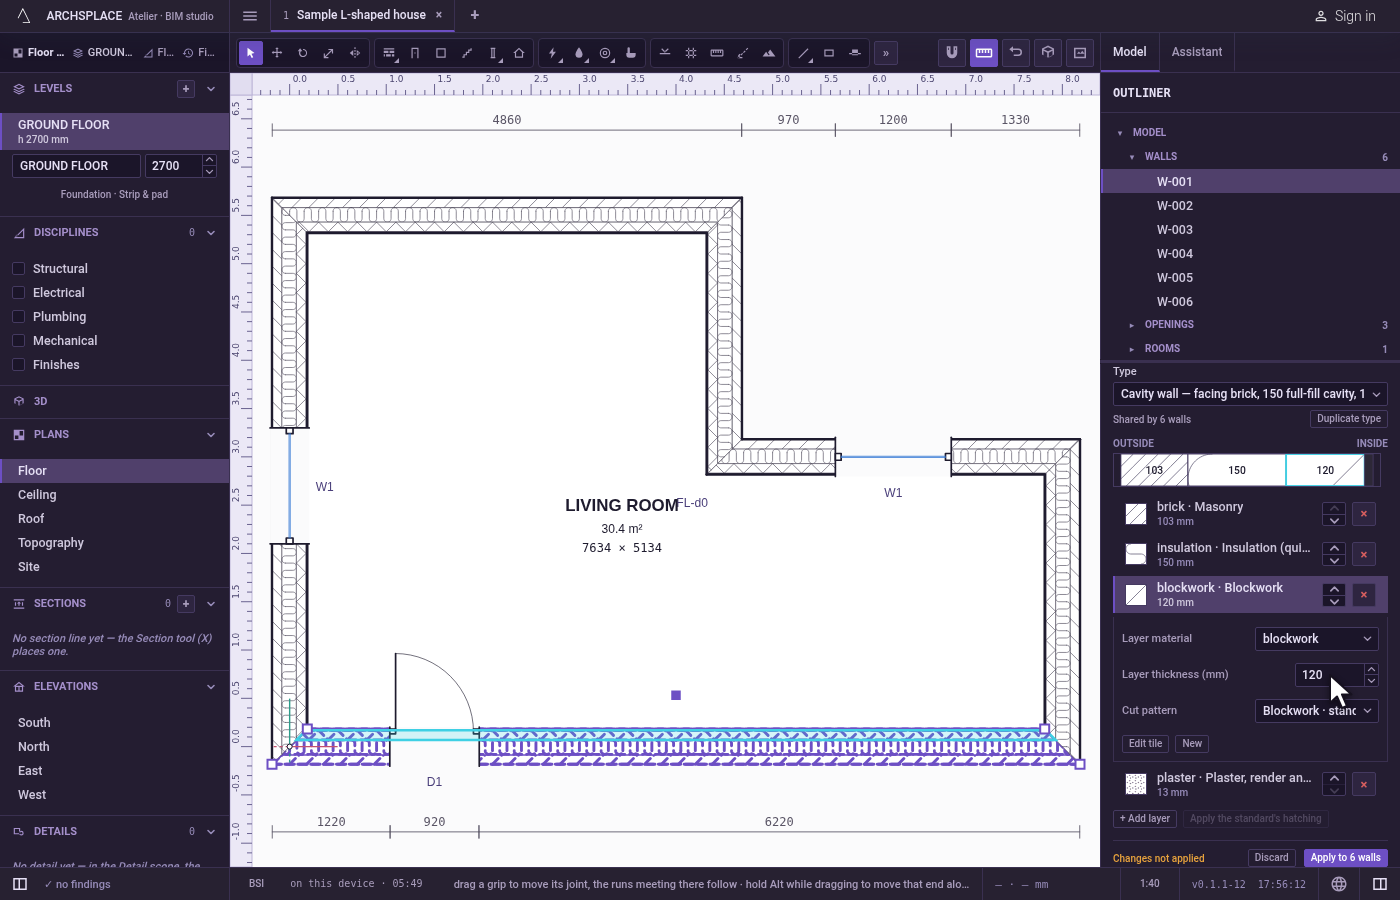
Task: Add a new level with plus button
Action: pos(186,89)
